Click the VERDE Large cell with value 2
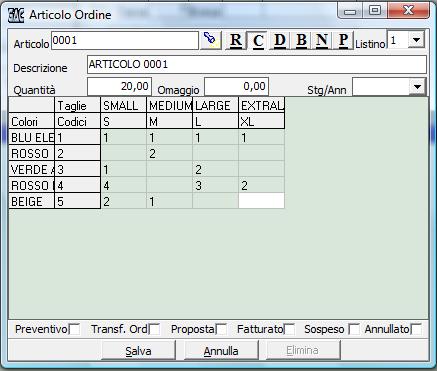 coord(215,169)
